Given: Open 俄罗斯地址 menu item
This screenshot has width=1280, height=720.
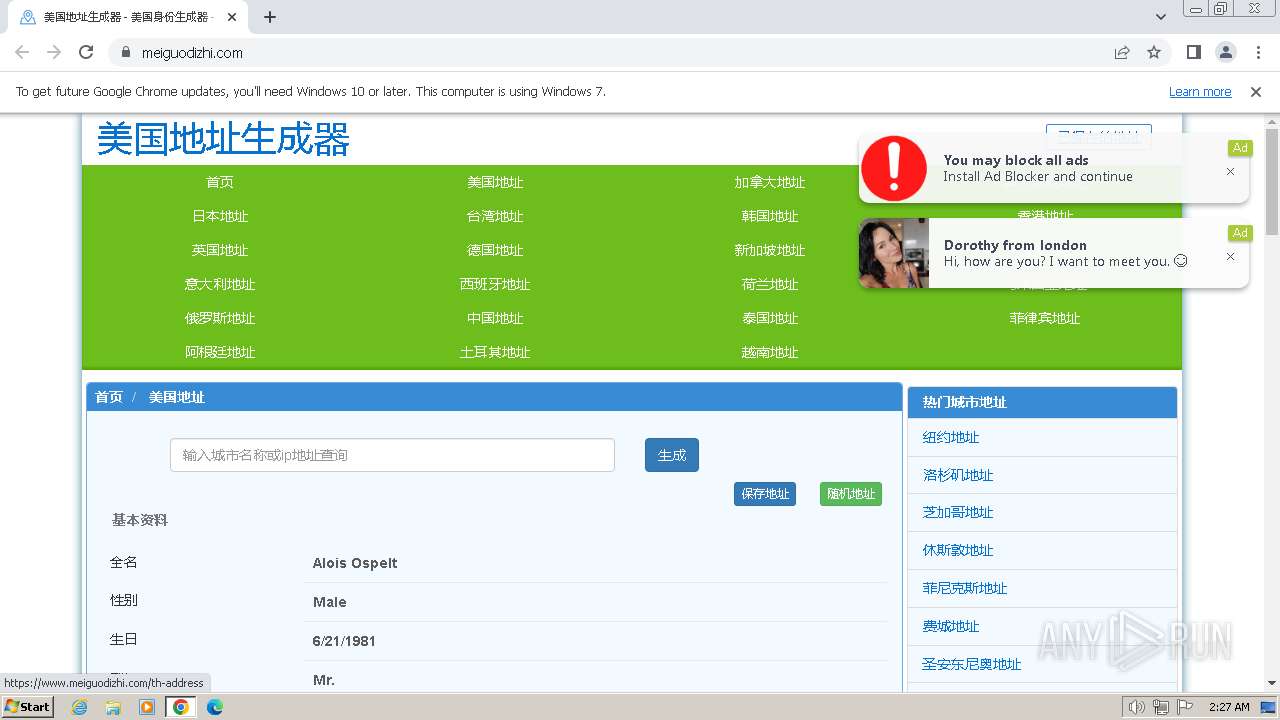Looking at the screenshot, I should pyautogui.click(x=220, y=318).
